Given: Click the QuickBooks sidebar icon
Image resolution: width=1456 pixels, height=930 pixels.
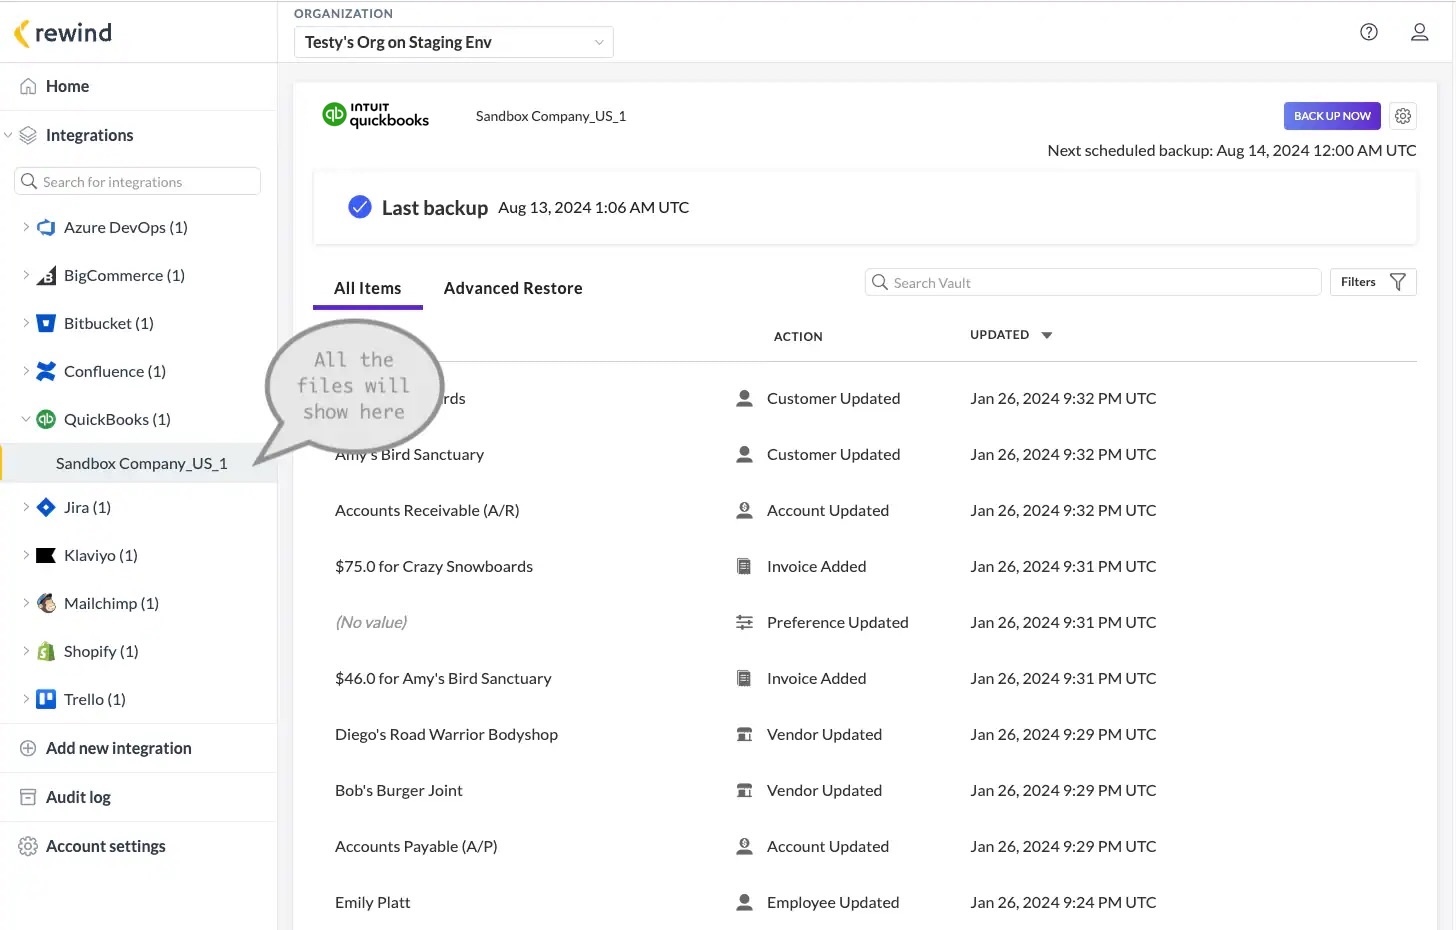Looking at the screenshot, I should (46, 419).
